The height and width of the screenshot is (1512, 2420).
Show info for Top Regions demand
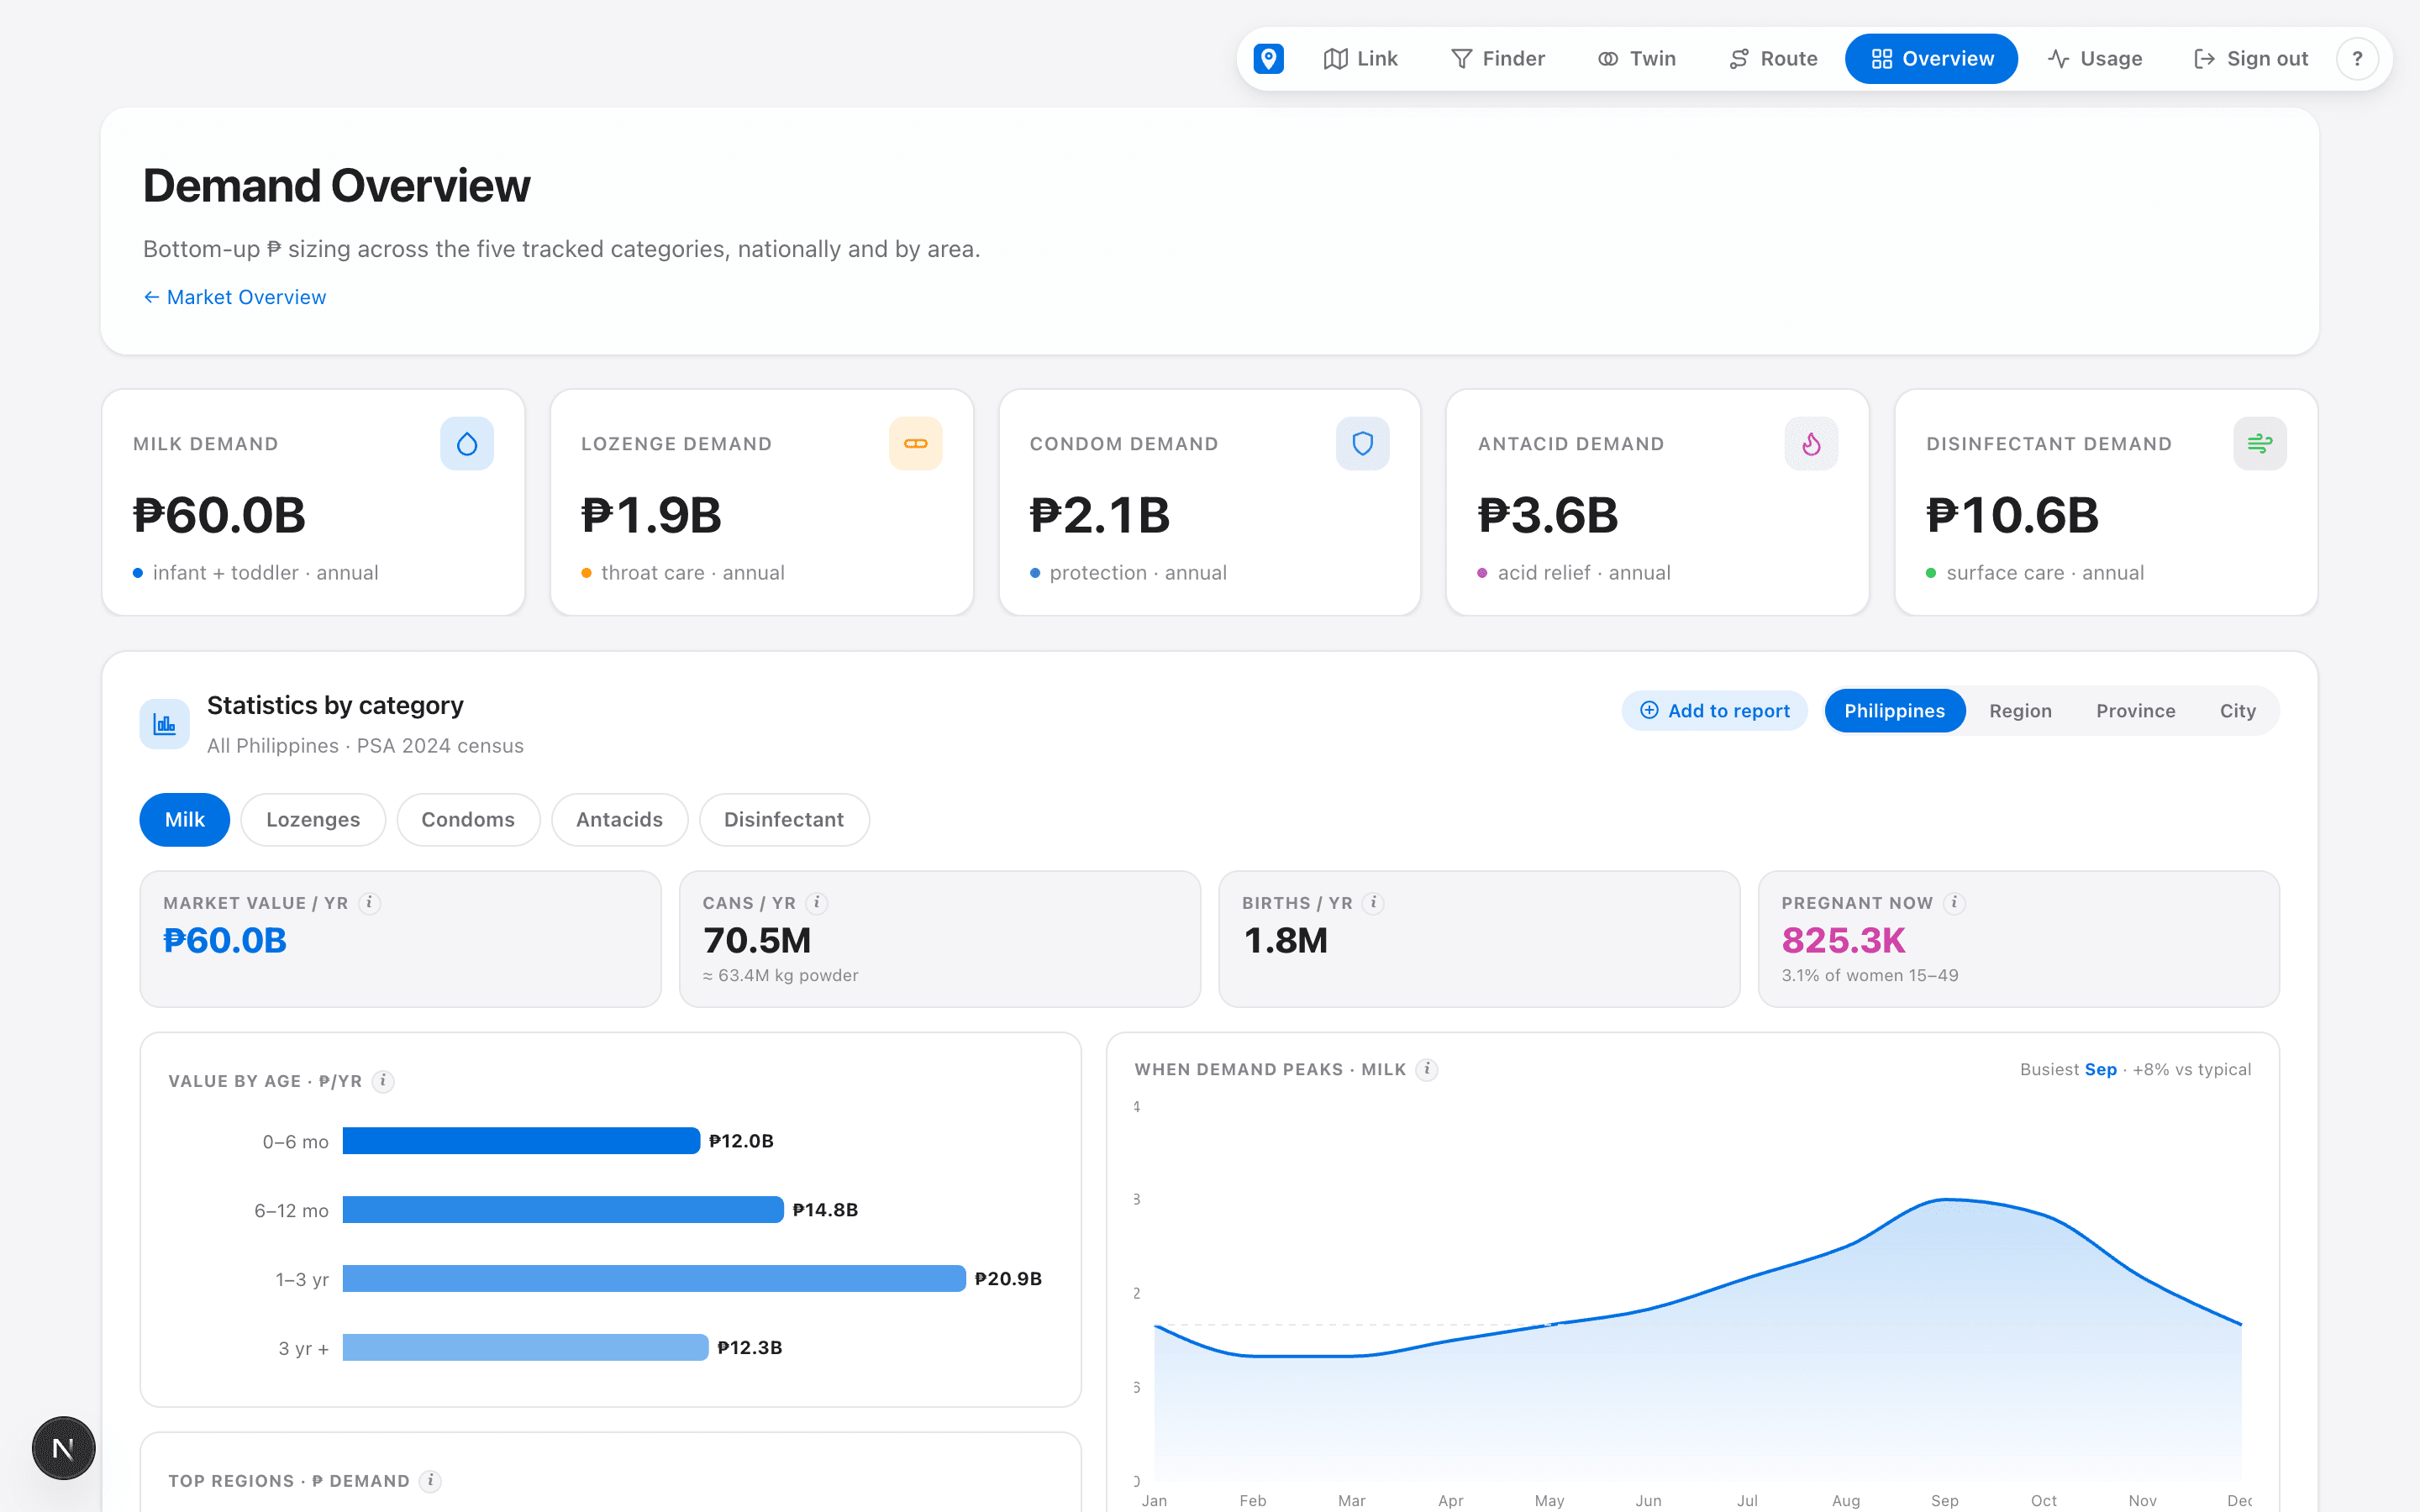click(430, 1481)
